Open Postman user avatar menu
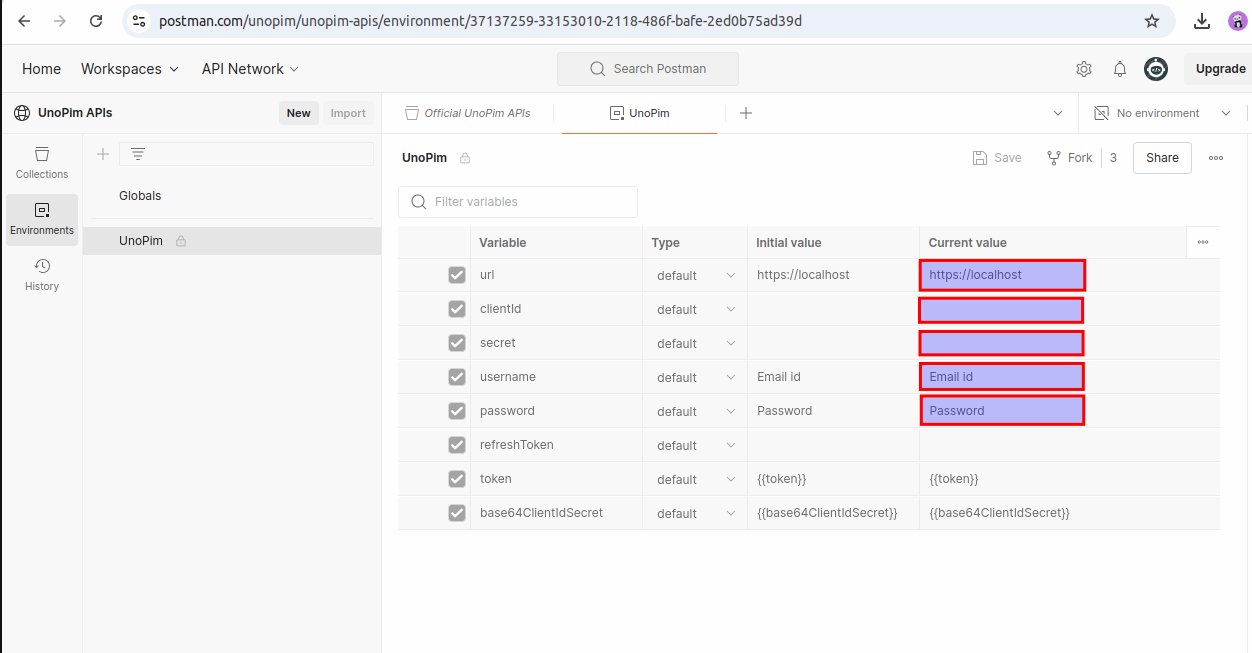The image size is (1252, 653). point(1156,69)
